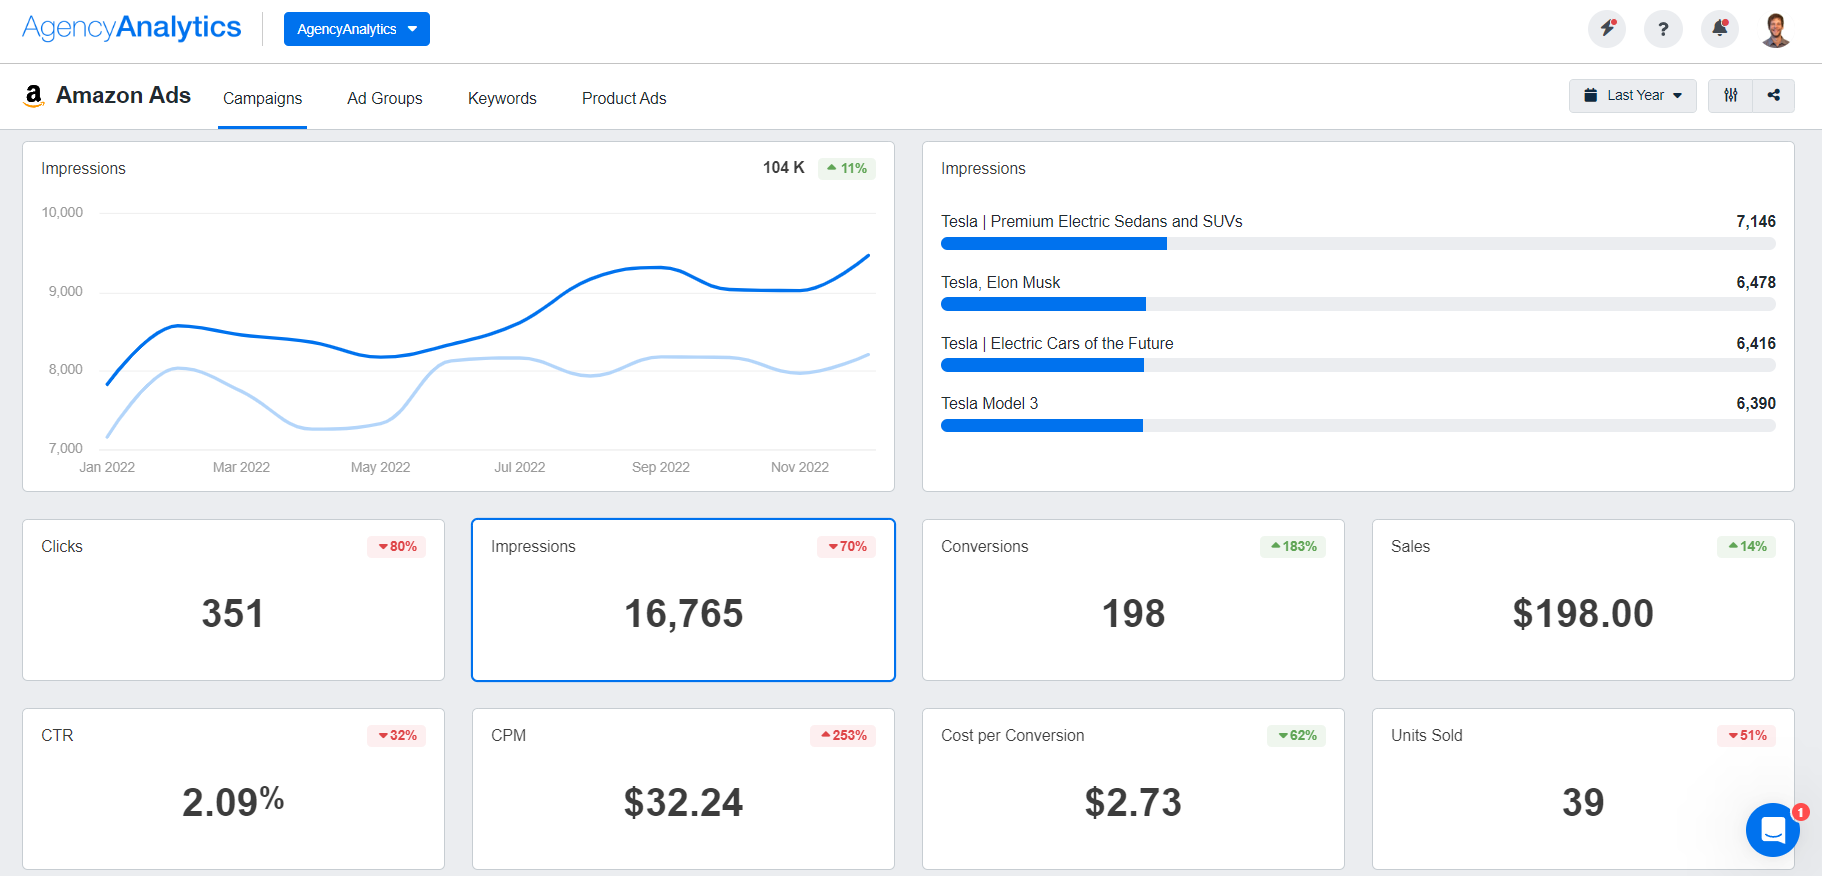
Task: Click the Jan 2022 axis label
Action: click(x=107, y=467)
